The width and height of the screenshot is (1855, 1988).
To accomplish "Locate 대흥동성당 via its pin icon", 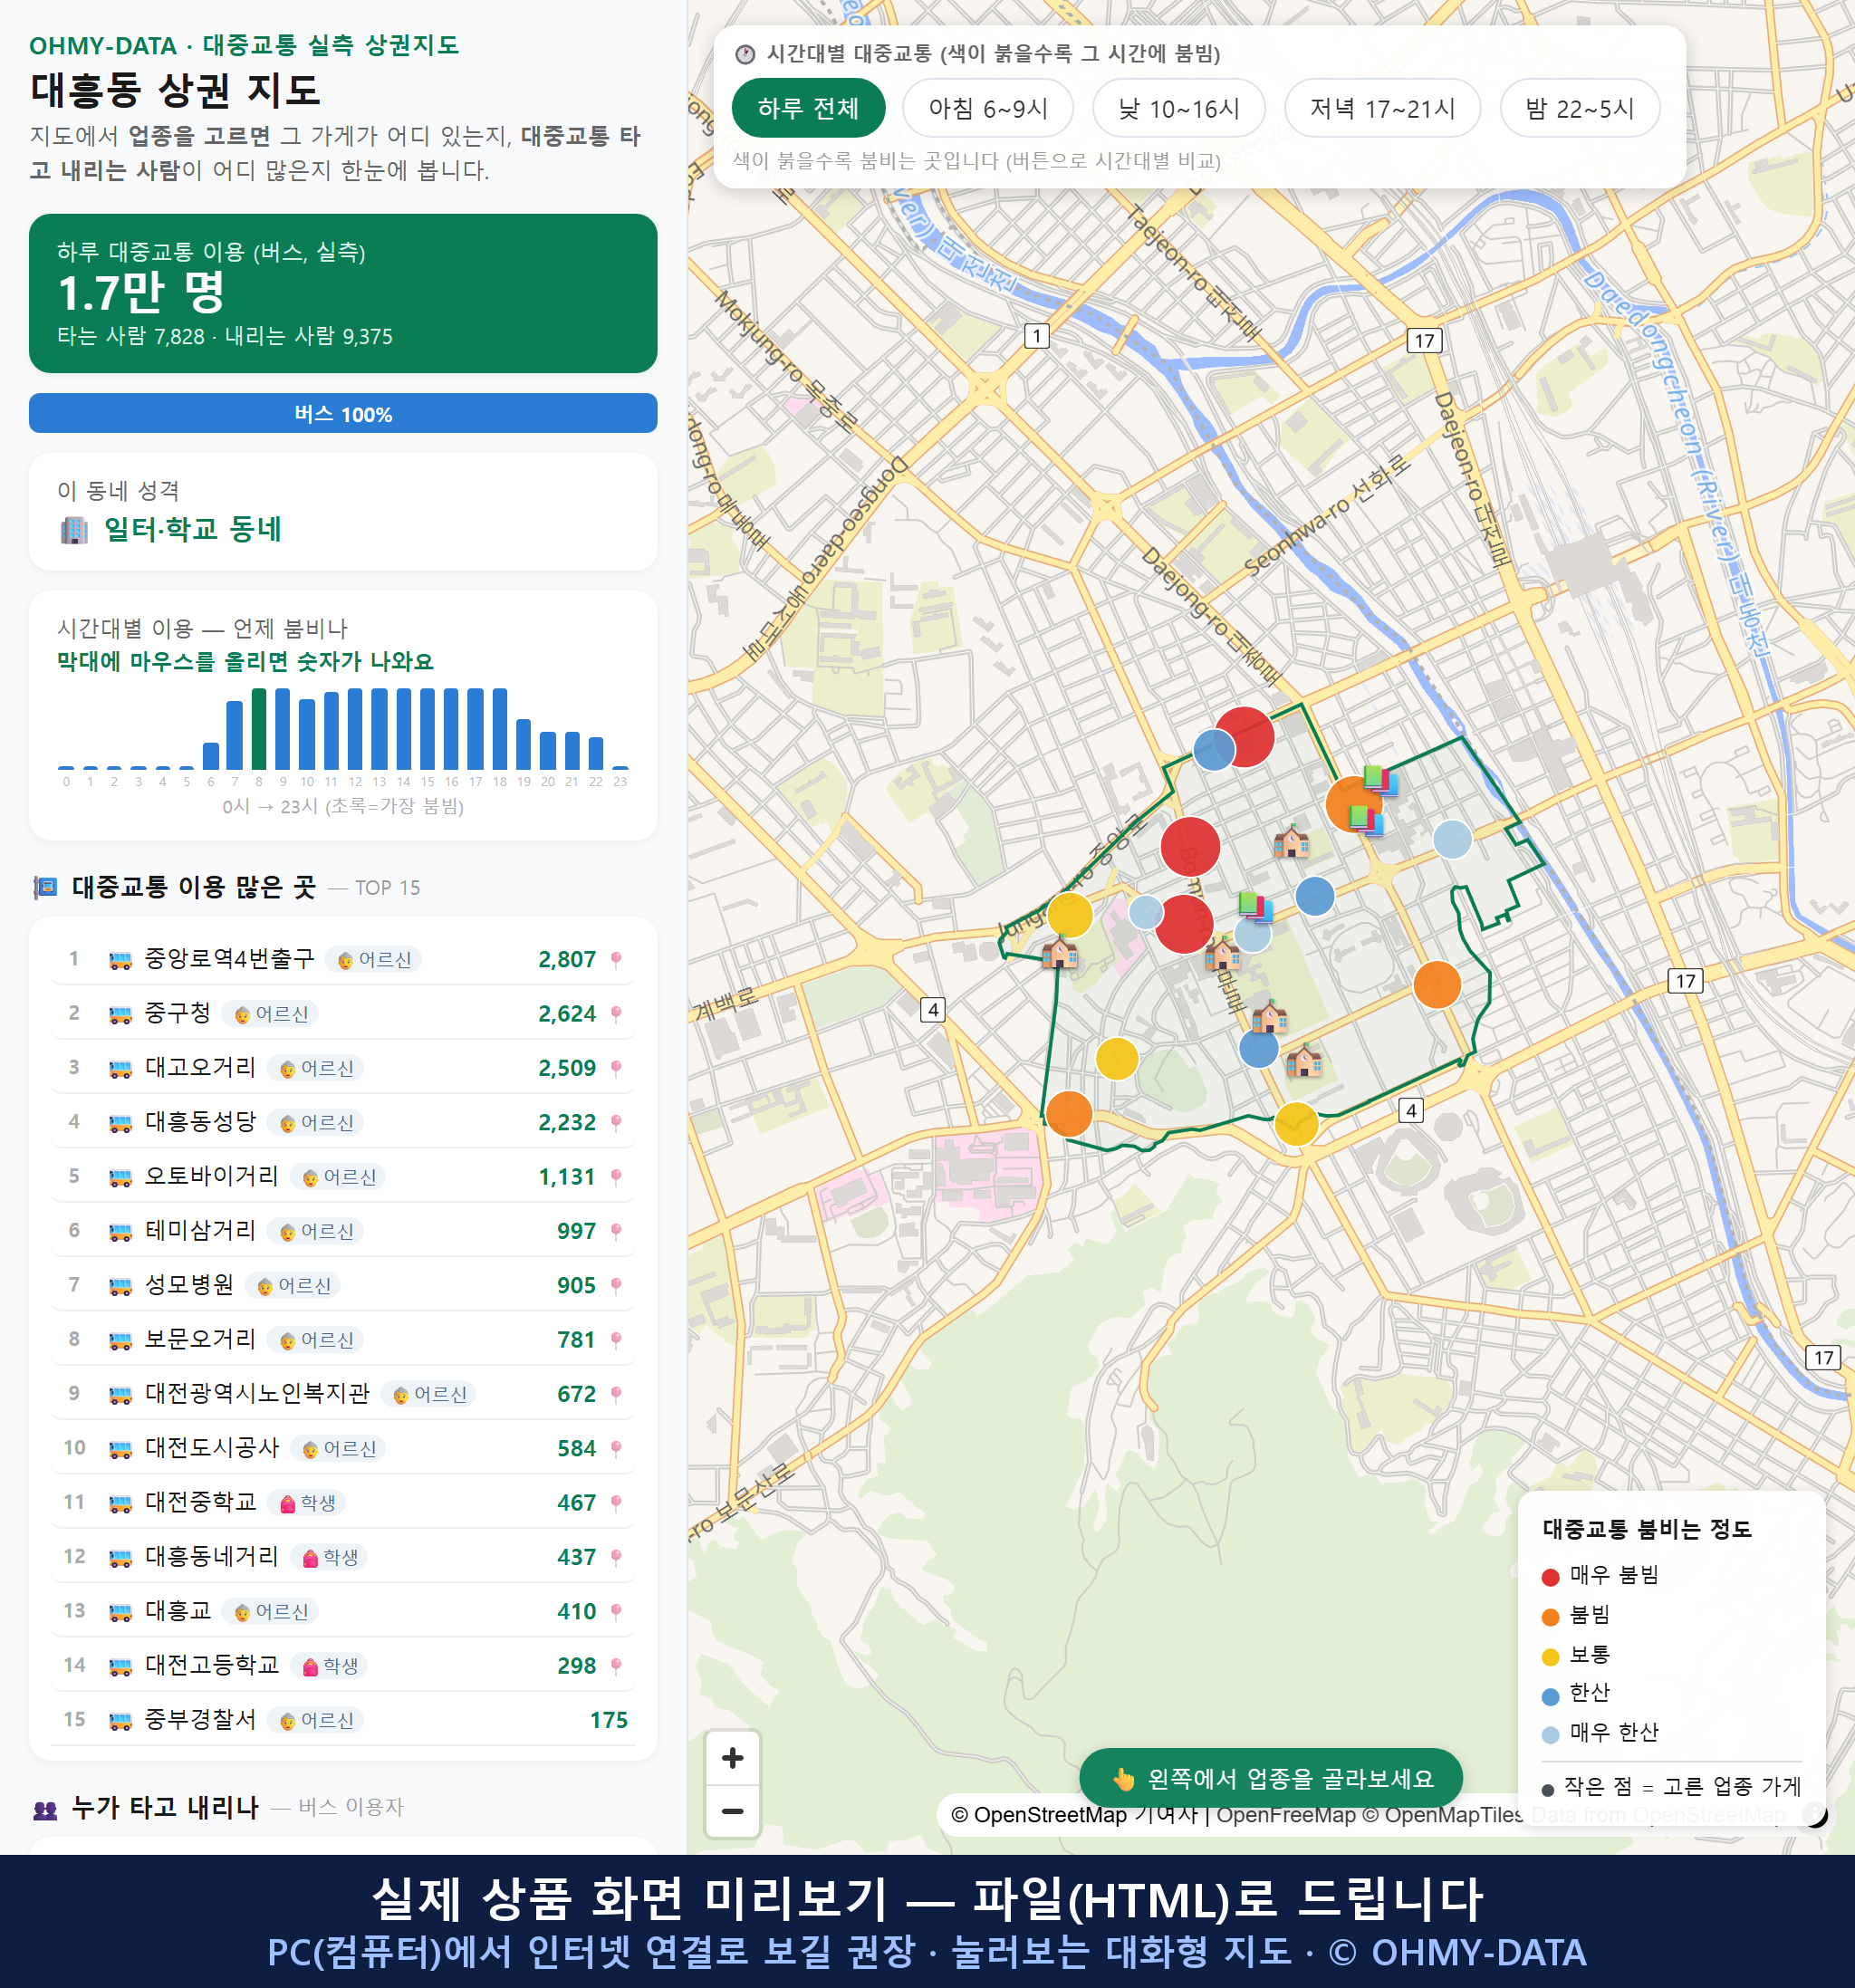I will pyautogui.click(x=616, y=1123).
